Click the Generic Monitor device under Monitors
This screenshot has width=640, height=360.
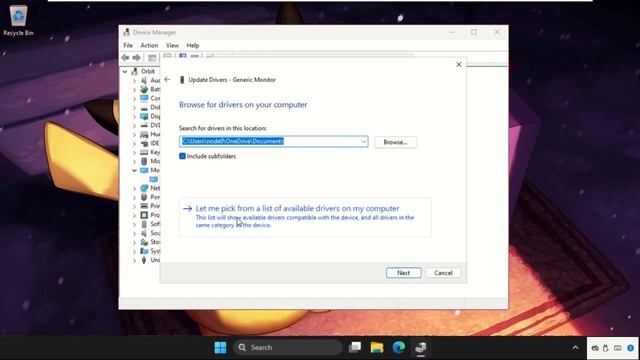point(153,179)
